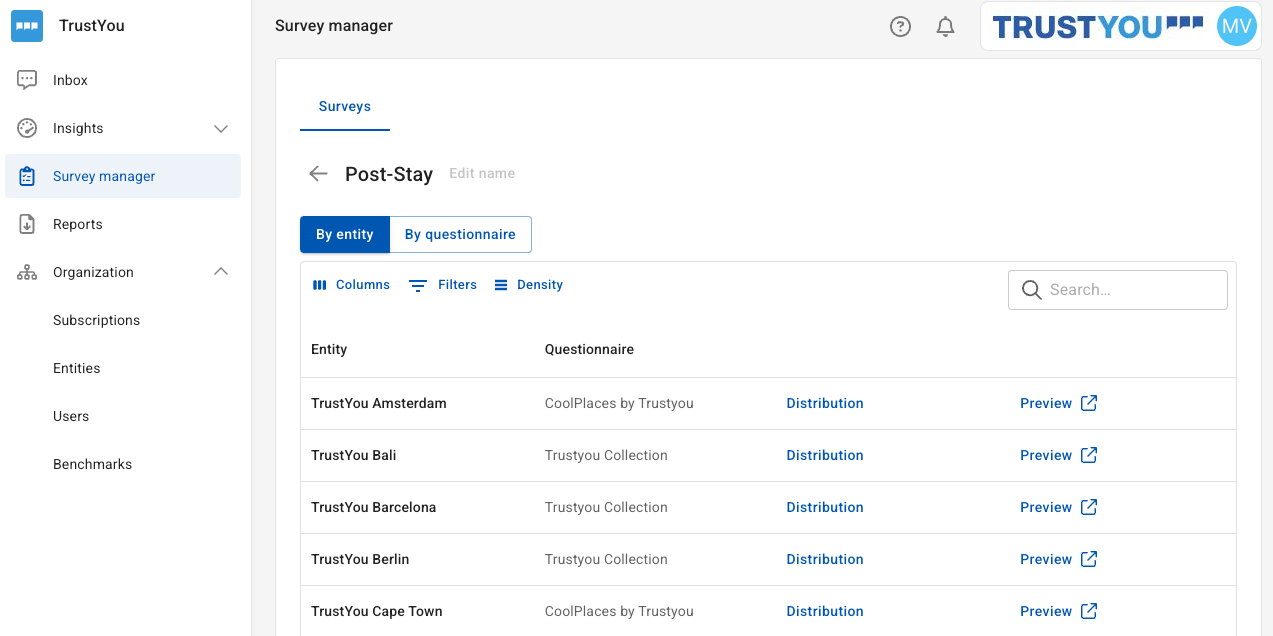Open Distribution for TrustYou Berlin
Image resolution: width=1273 pixels, height=636 pixels.
[825, 559]
